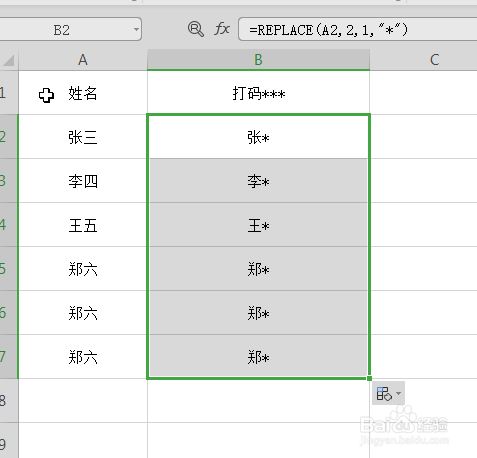Click cell B1 containing 打码***

click(x=258, y=93)
